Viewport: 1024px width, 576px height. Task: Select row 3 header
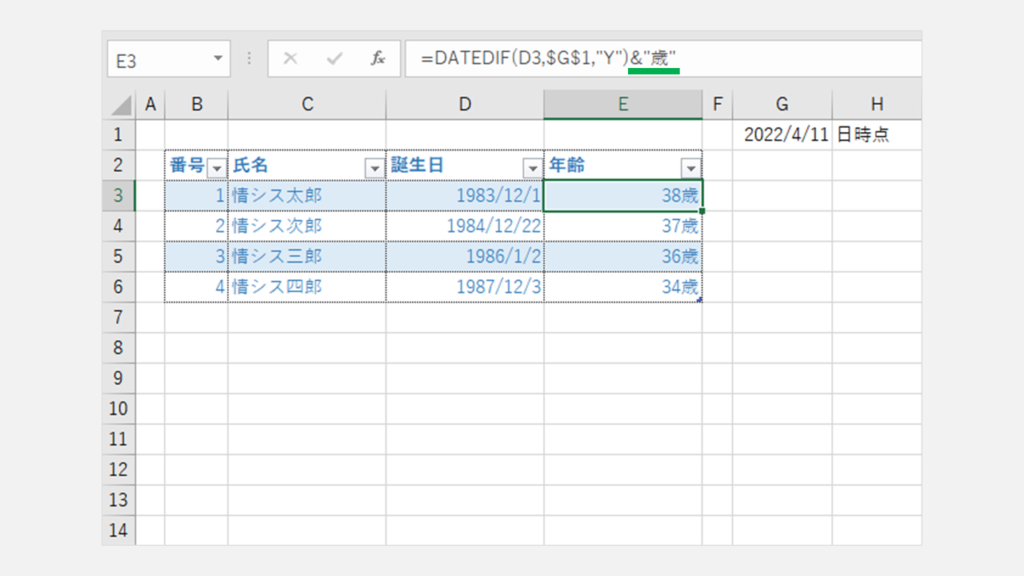(119, 196)
